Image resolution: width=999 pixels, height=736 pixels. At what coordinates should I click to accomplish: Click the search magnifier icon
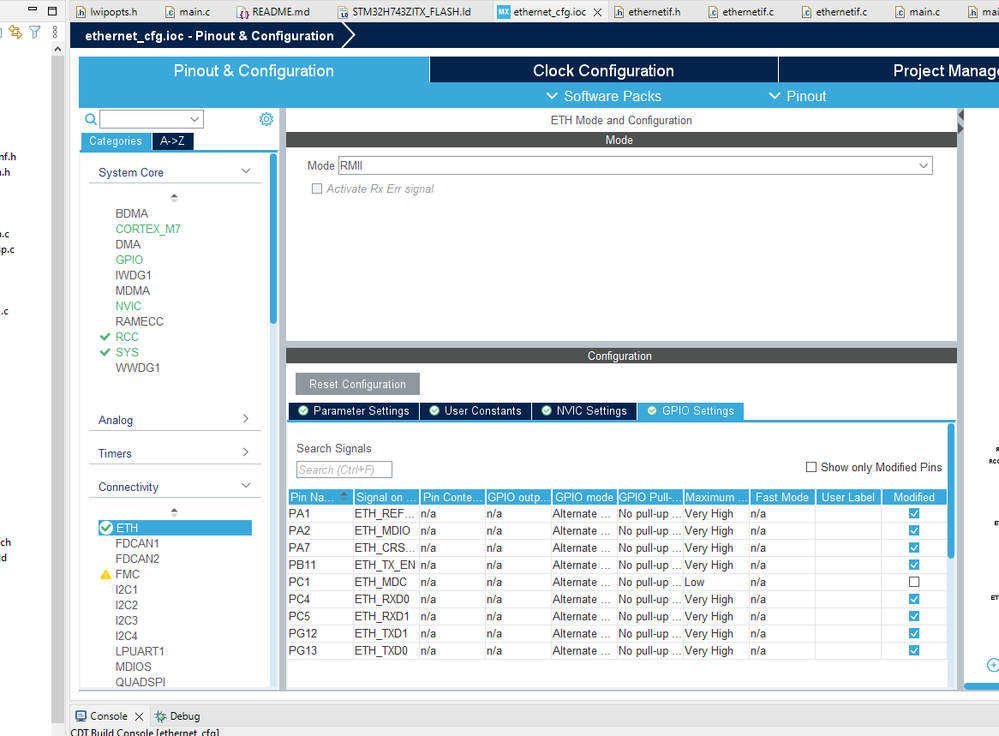pyautogui.click(x=91, y=119)
